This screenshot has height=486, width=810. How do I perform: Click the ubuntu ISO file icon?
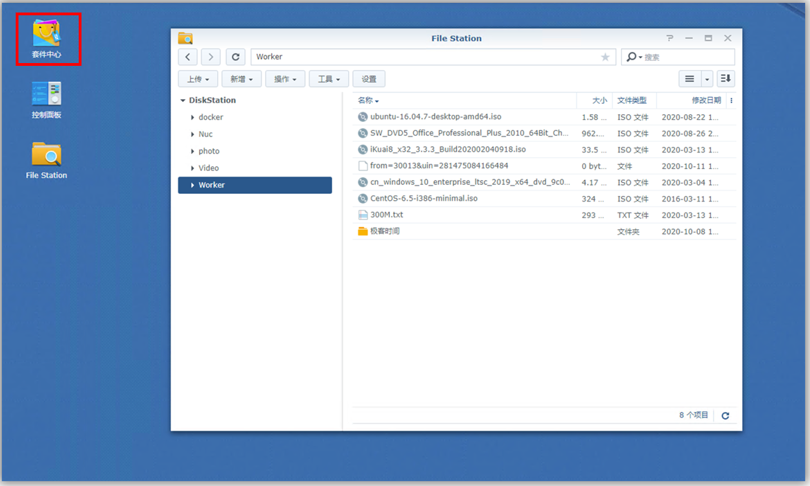(363, 117)
